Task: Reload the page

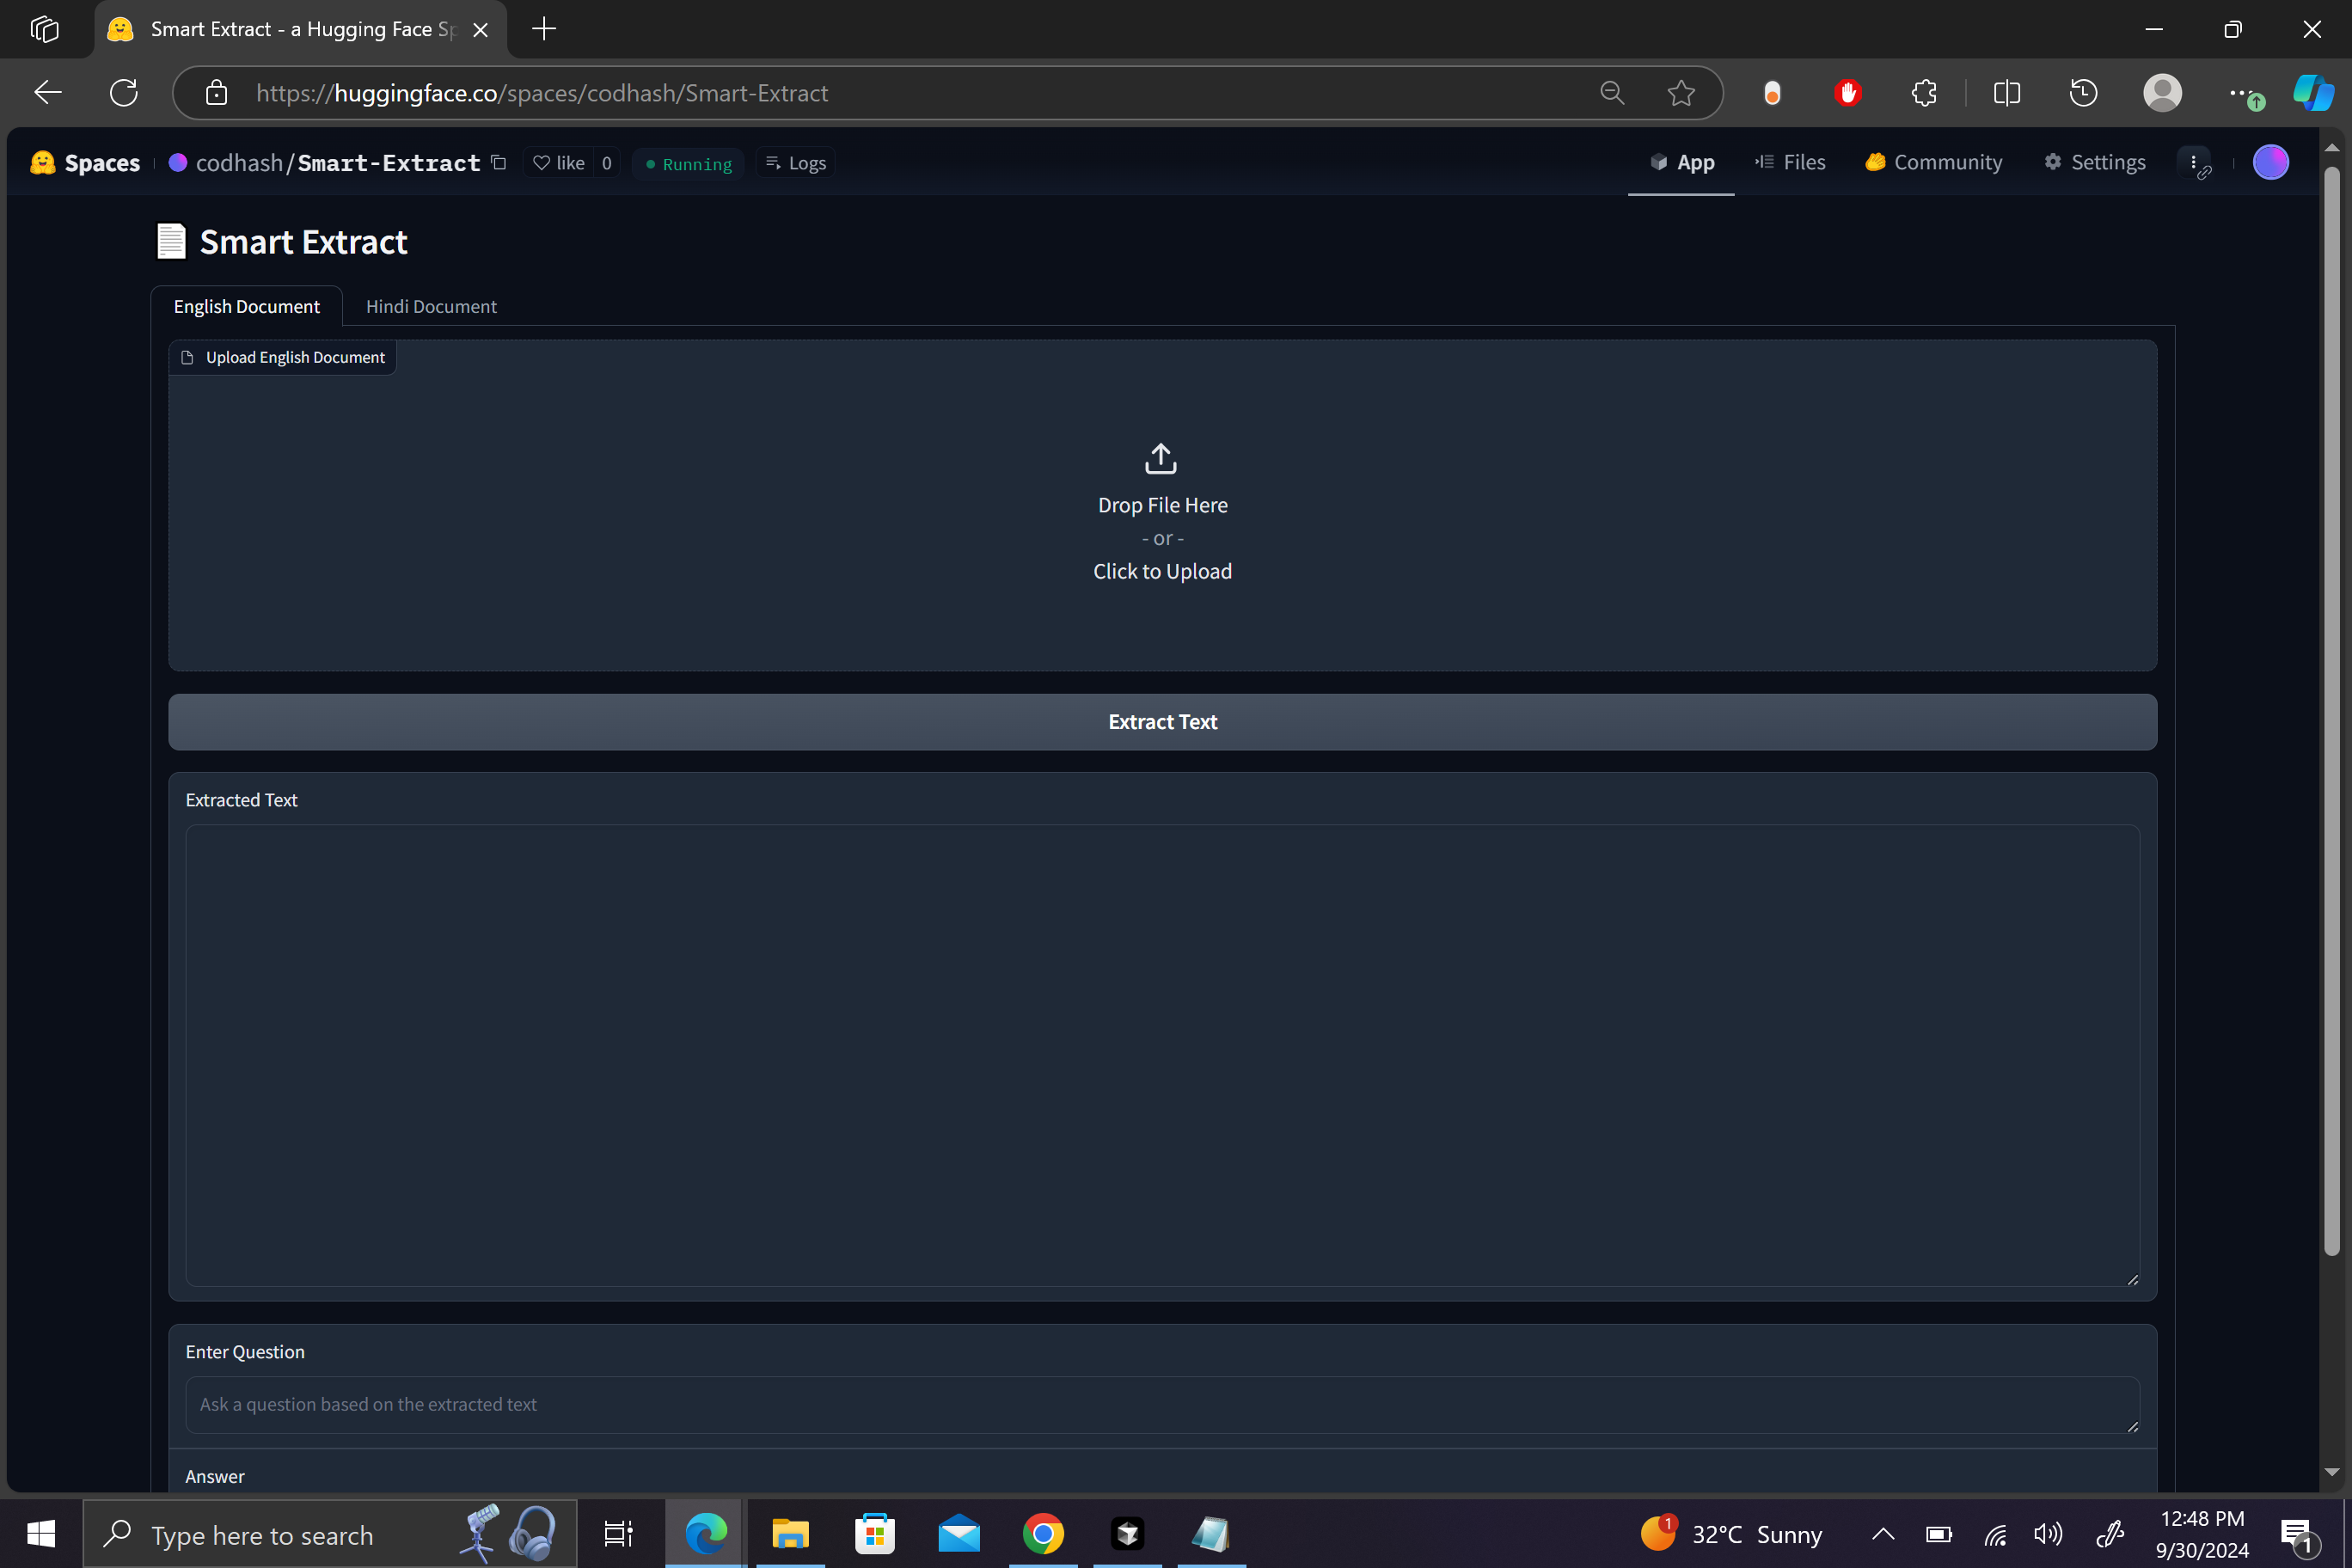Action: [x=124, y=93]
